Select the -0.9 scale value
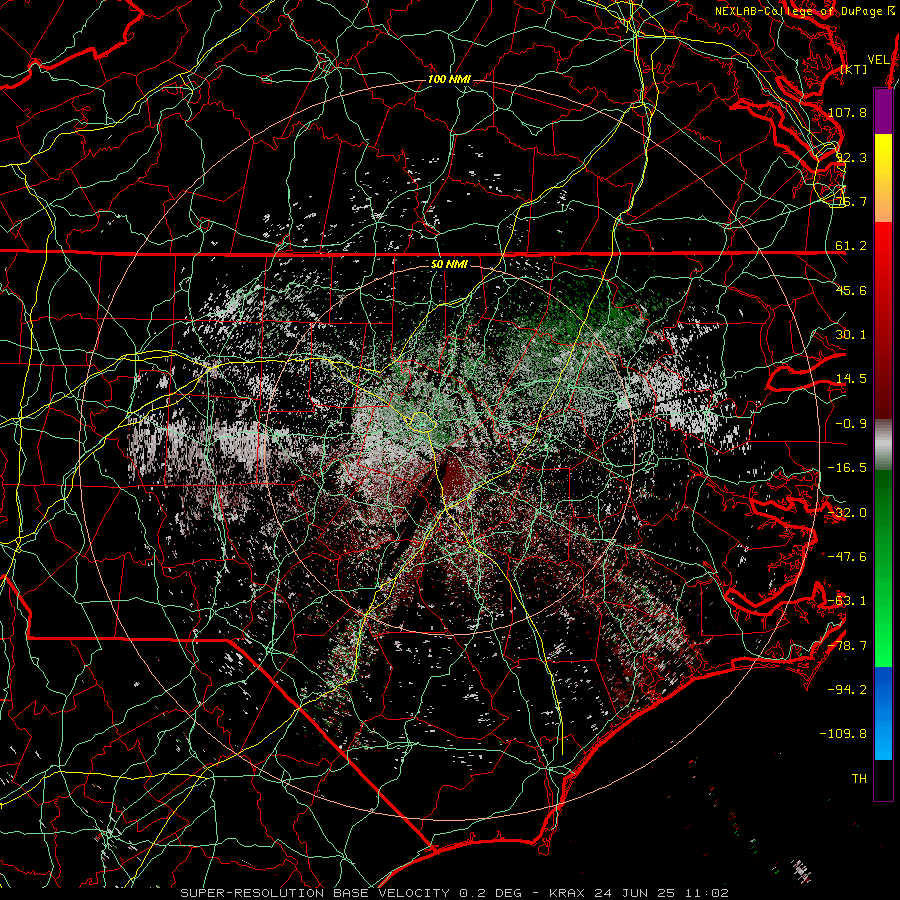900x900 pixels. click(851, 424)
